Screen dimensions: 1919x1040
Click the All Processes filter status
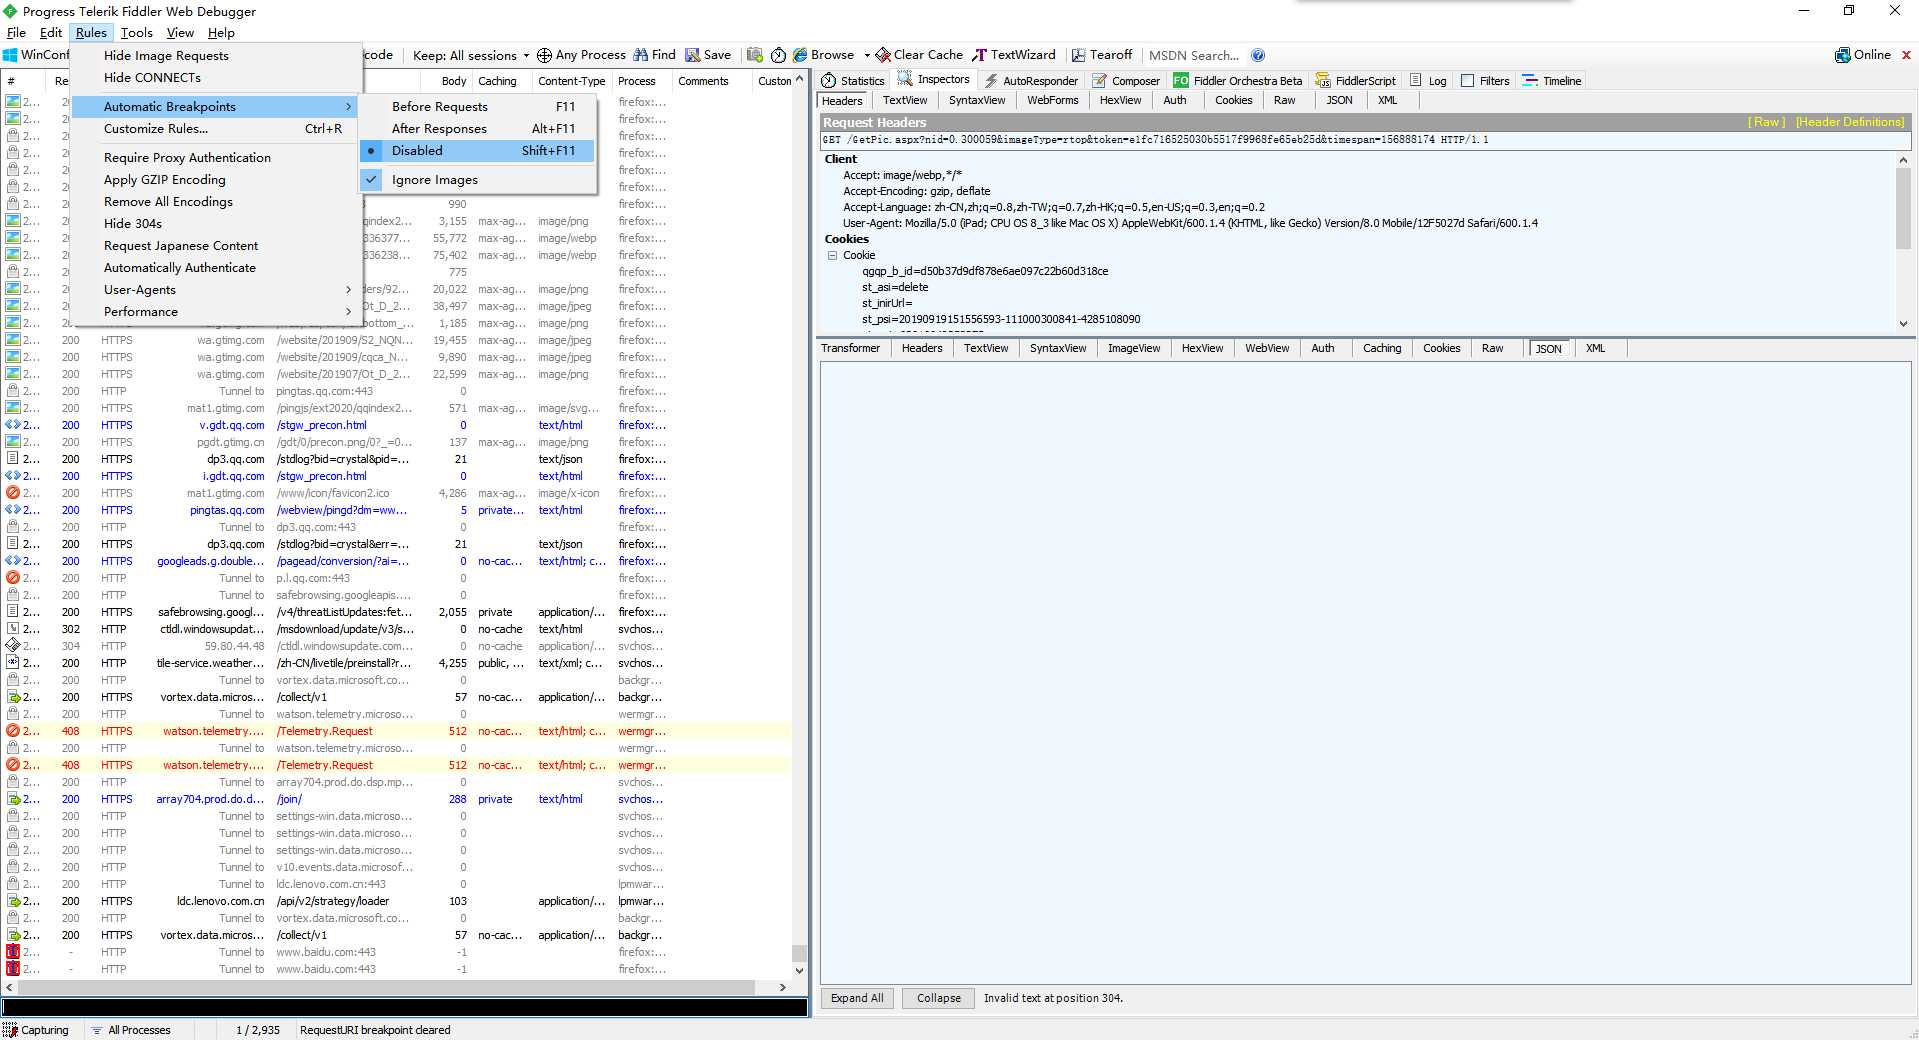point(131,1030)
